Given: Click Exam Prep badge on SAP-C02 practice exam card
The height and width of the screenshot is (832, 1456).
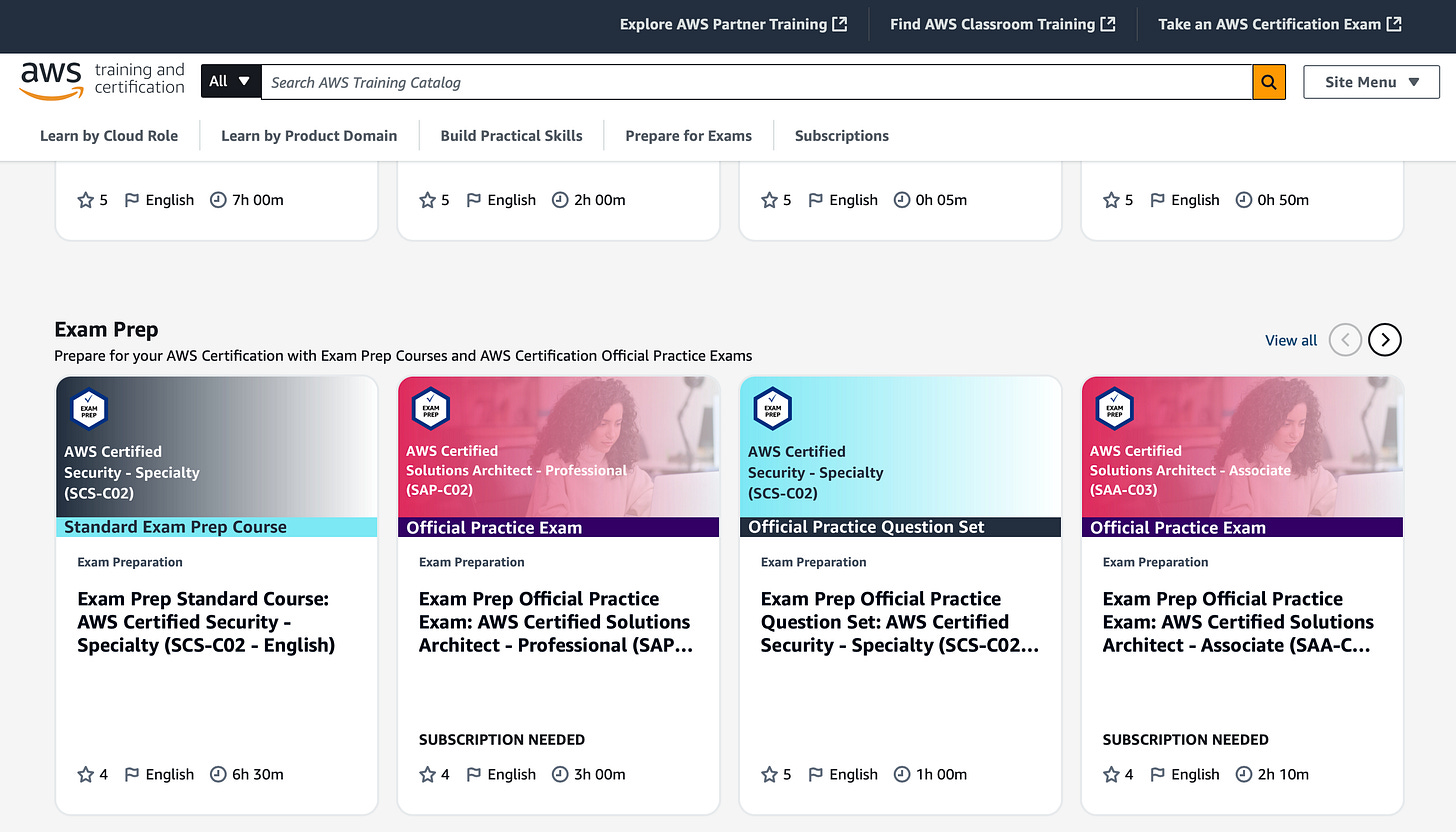Looking at the screenshot, I should [431, 408].
